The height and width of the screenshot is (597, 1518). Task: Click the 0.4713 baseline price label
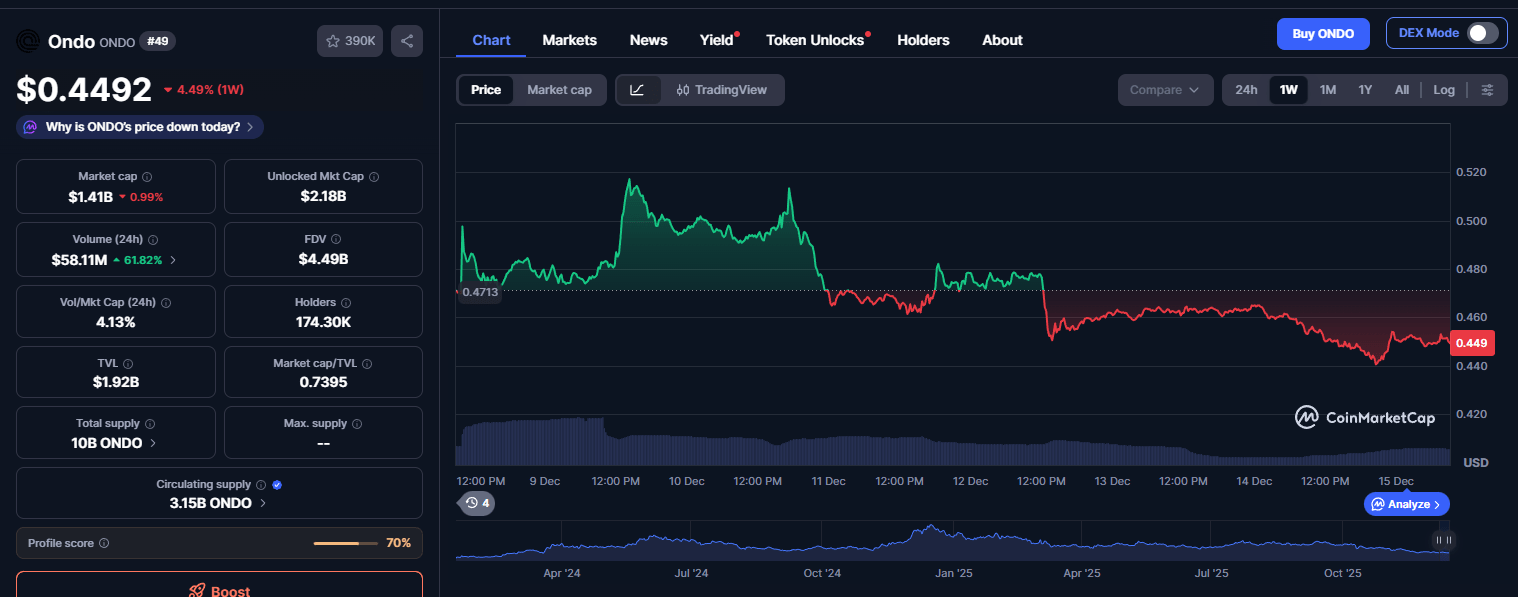[x=478, y=292]
